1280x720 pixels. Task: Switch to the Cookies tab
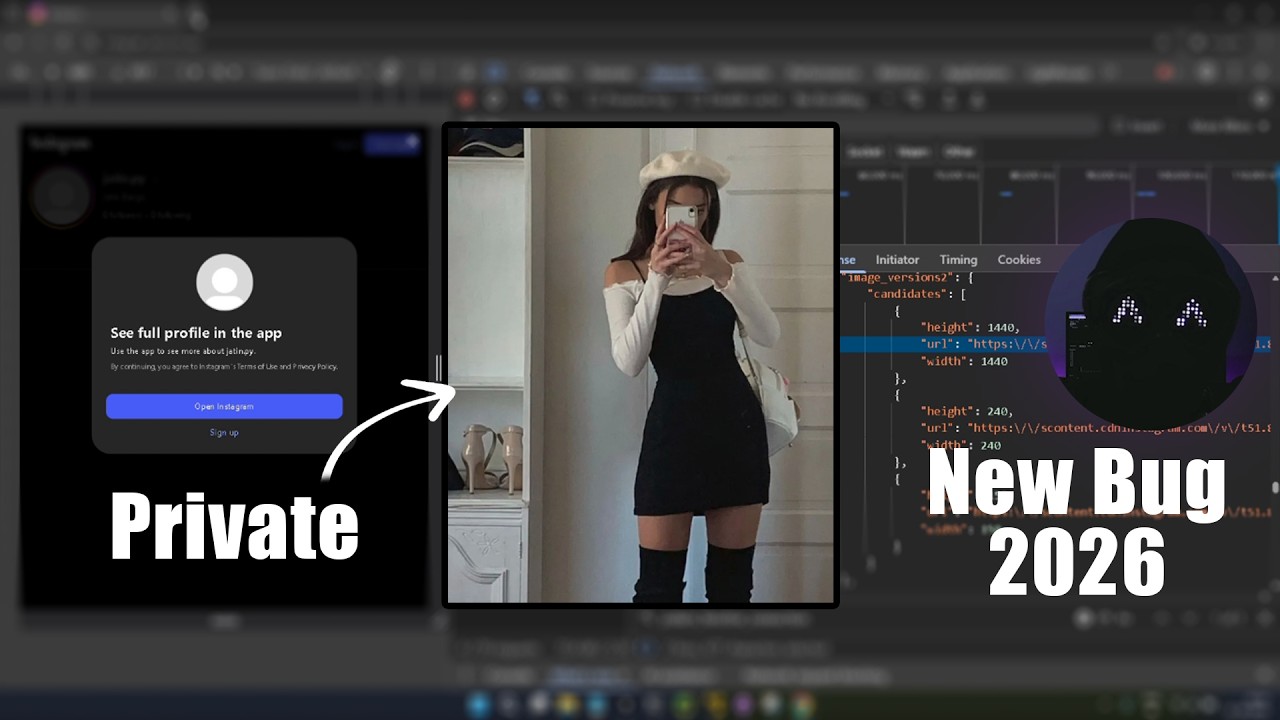1019,260
